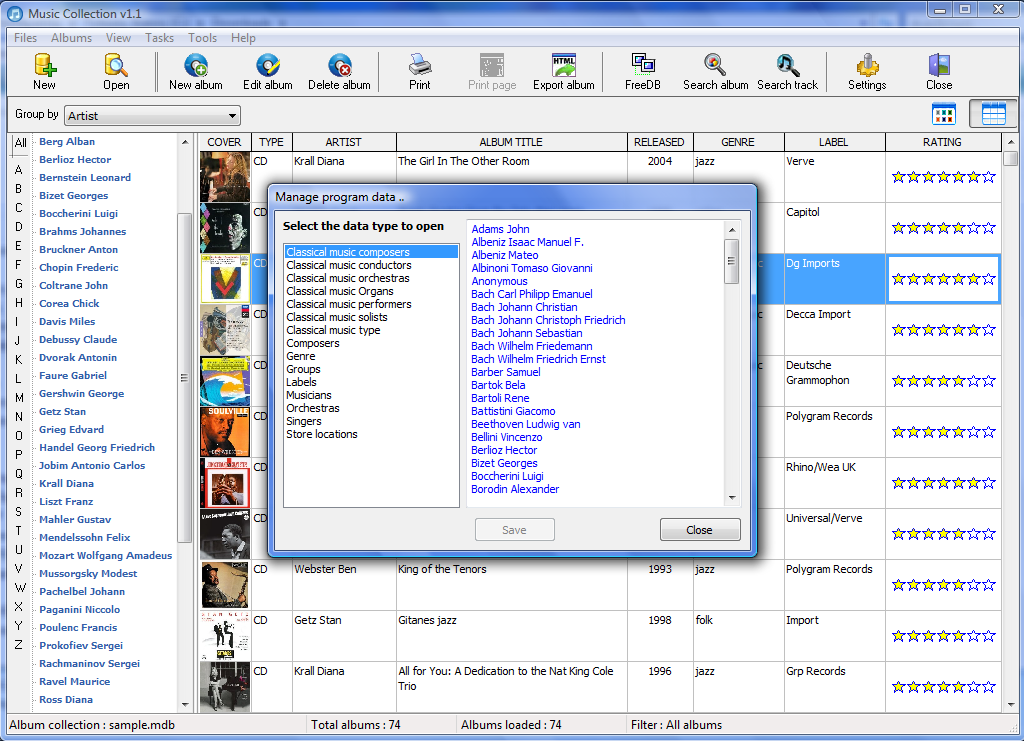1024x741 pixels.
Task: Open the Albums menu
Action: tap(72, 38)
